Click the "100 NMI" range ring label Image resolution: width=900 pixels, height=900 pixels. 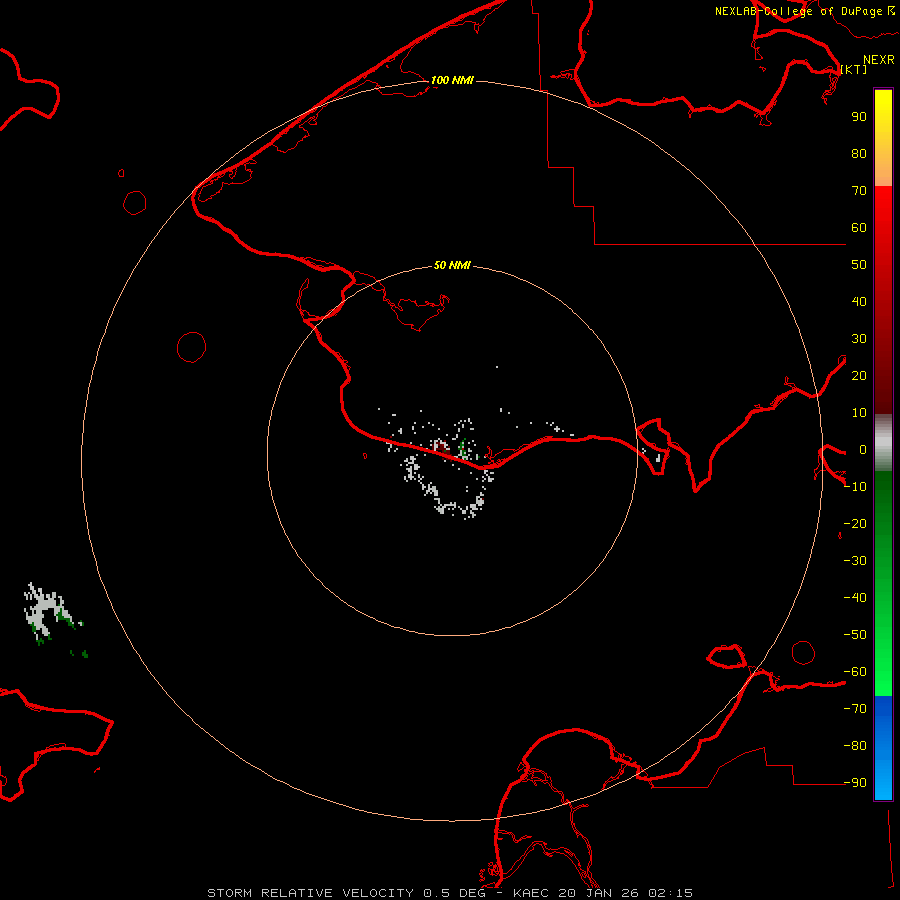452,80
